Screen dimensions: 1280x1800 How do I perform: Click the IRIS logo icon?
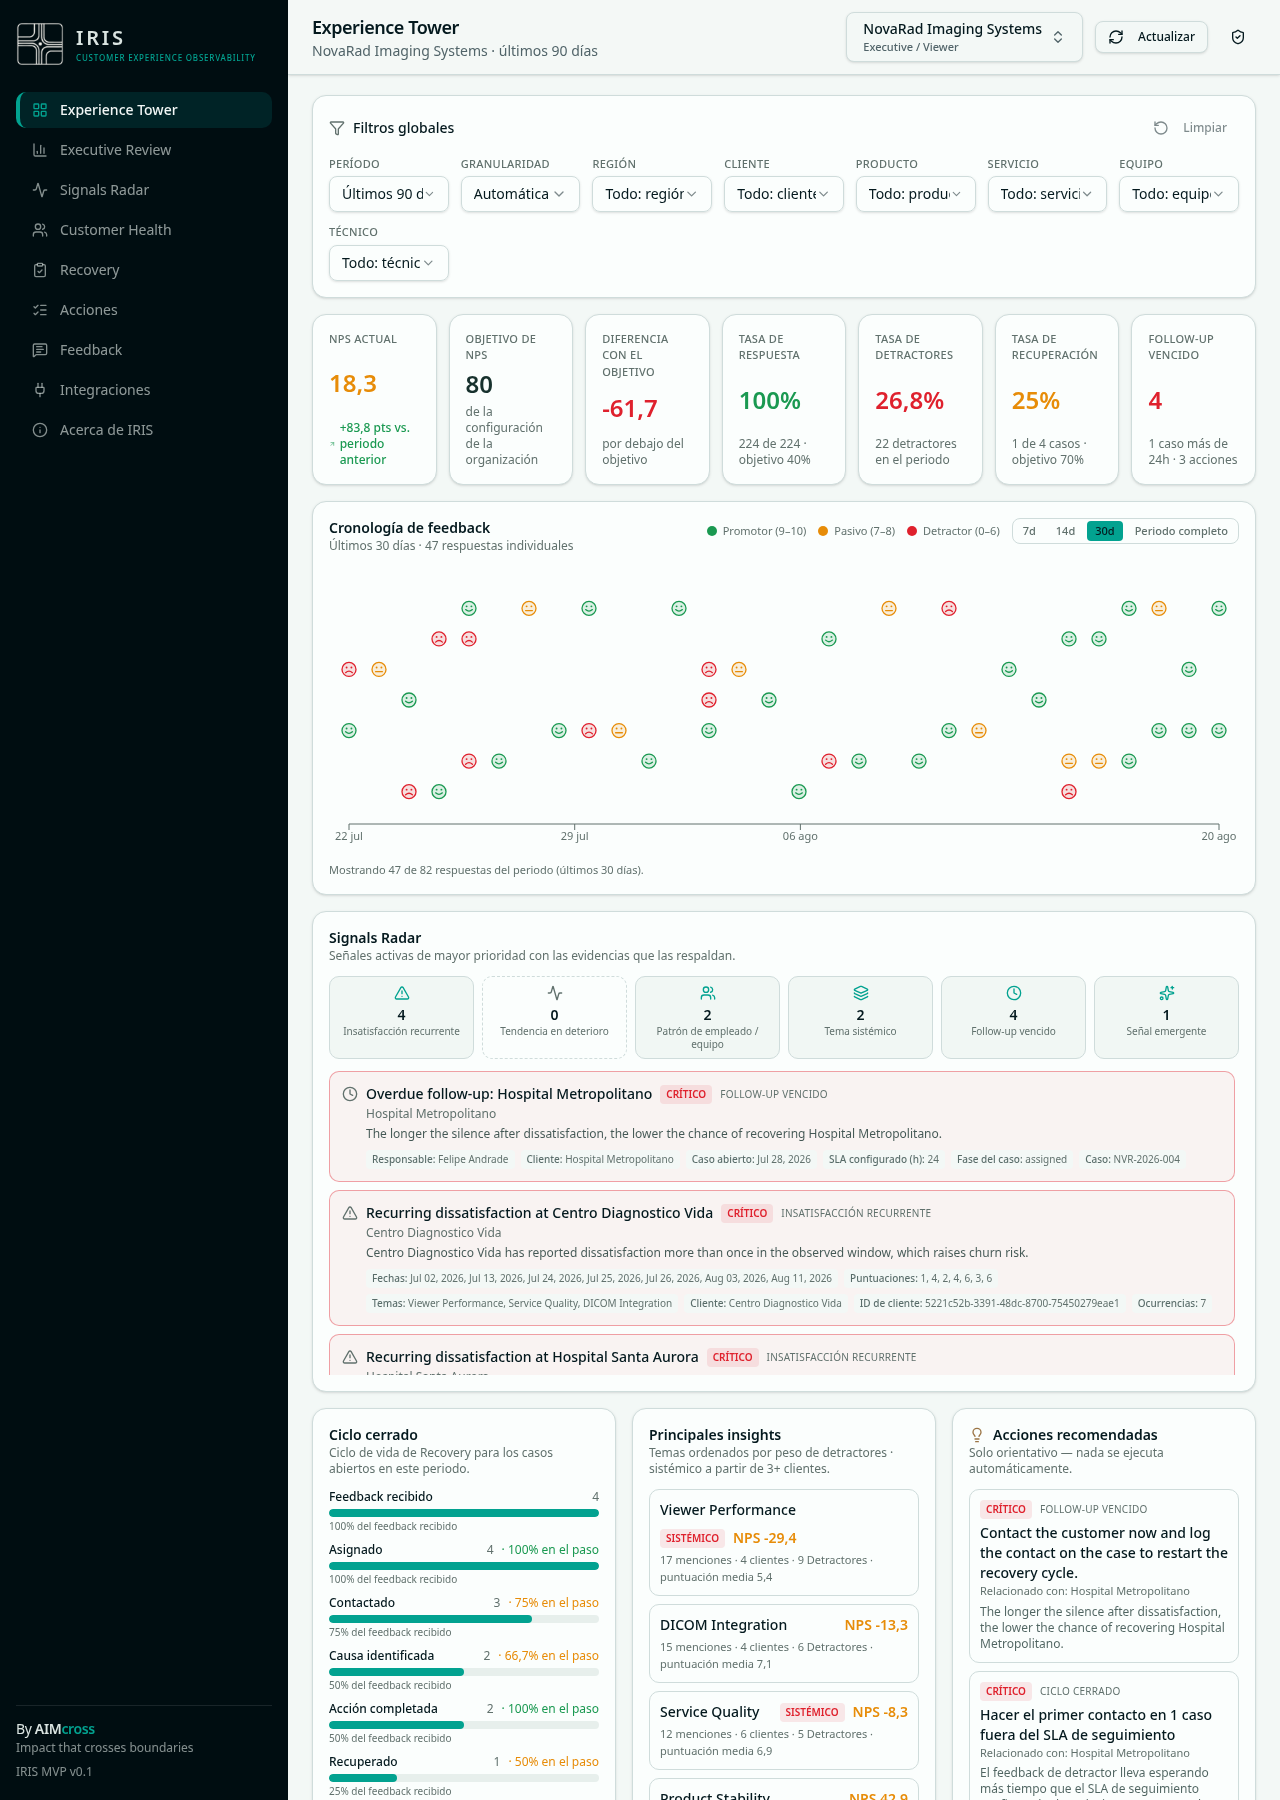pyautogui.click(x=40, y=44)
